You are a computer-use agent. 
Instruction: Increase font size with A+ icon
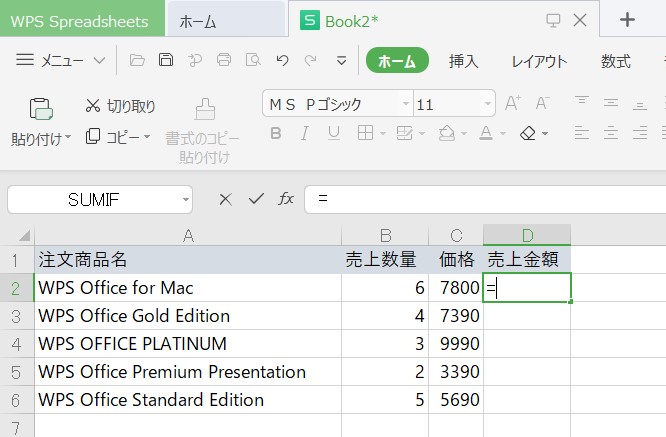(x=513, y=103)
